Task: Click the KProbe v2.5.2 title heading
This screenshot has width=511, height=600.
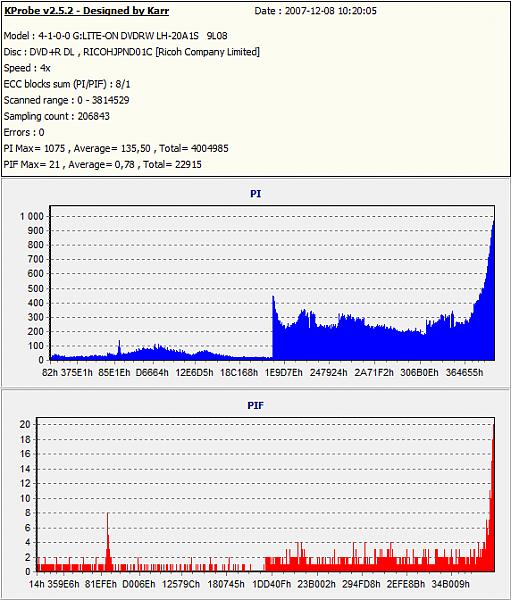Action: tap(86, 11)
